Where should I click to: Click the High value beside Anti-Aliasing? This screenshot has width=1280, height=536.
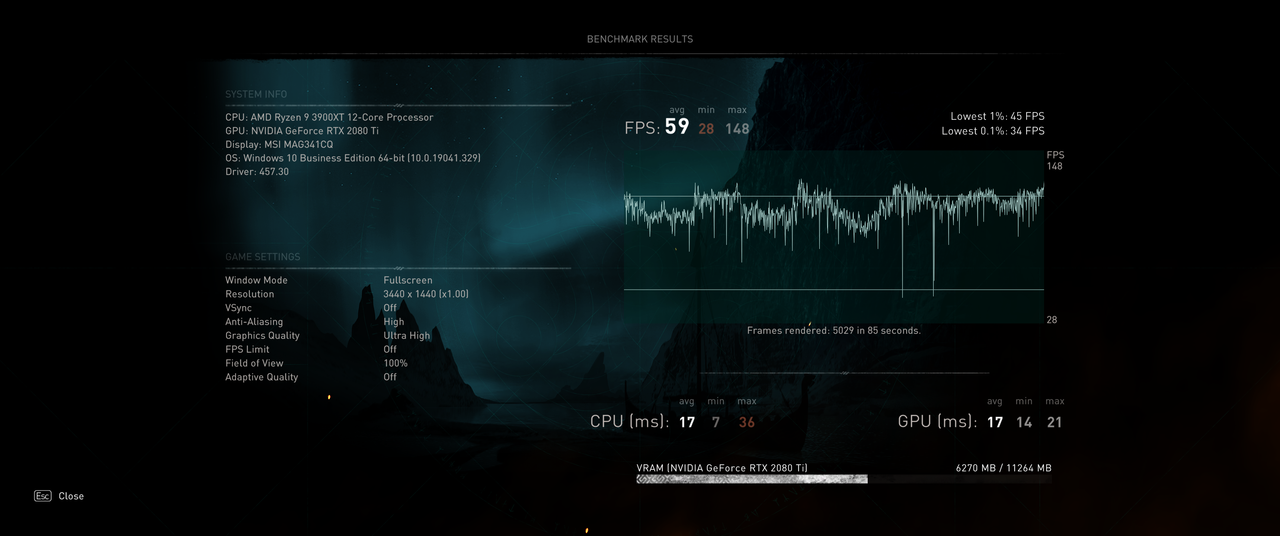click(394, 322)
